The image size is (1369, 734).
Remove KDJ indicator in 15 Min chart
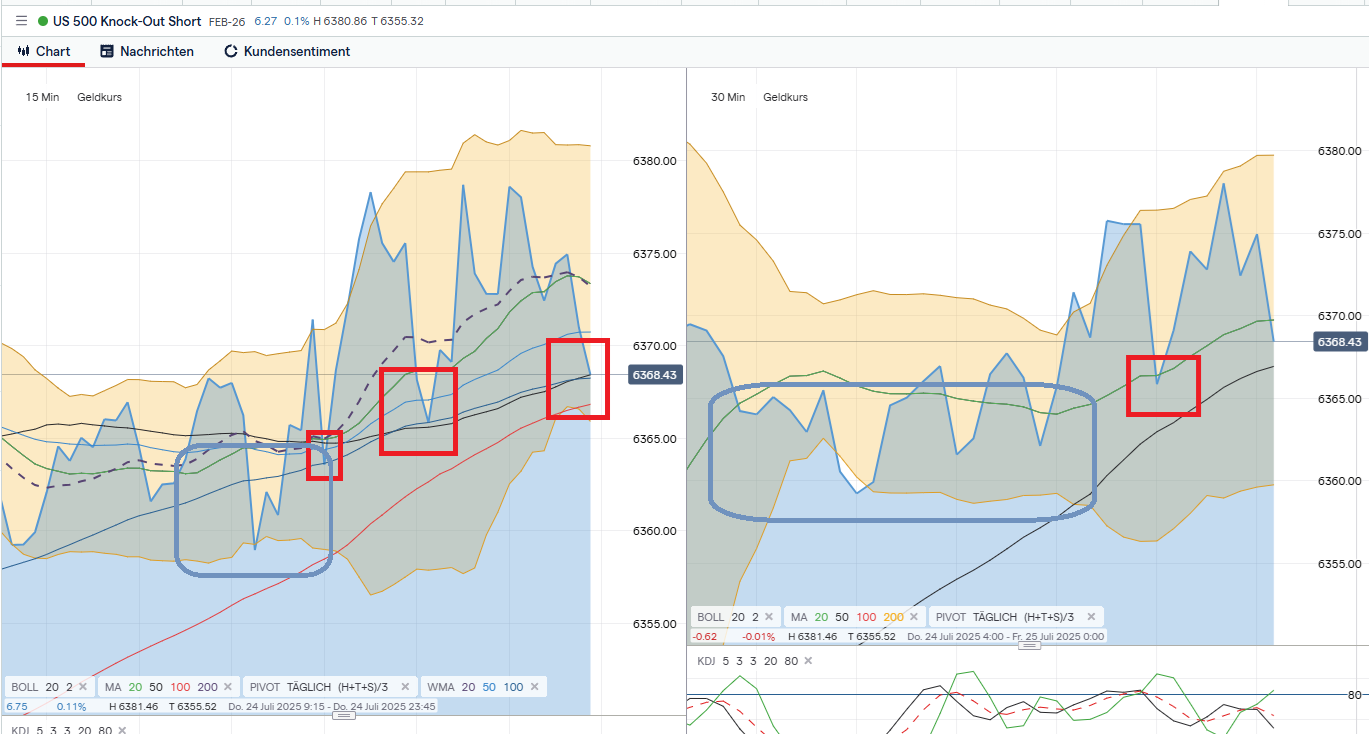coord(122,731)
